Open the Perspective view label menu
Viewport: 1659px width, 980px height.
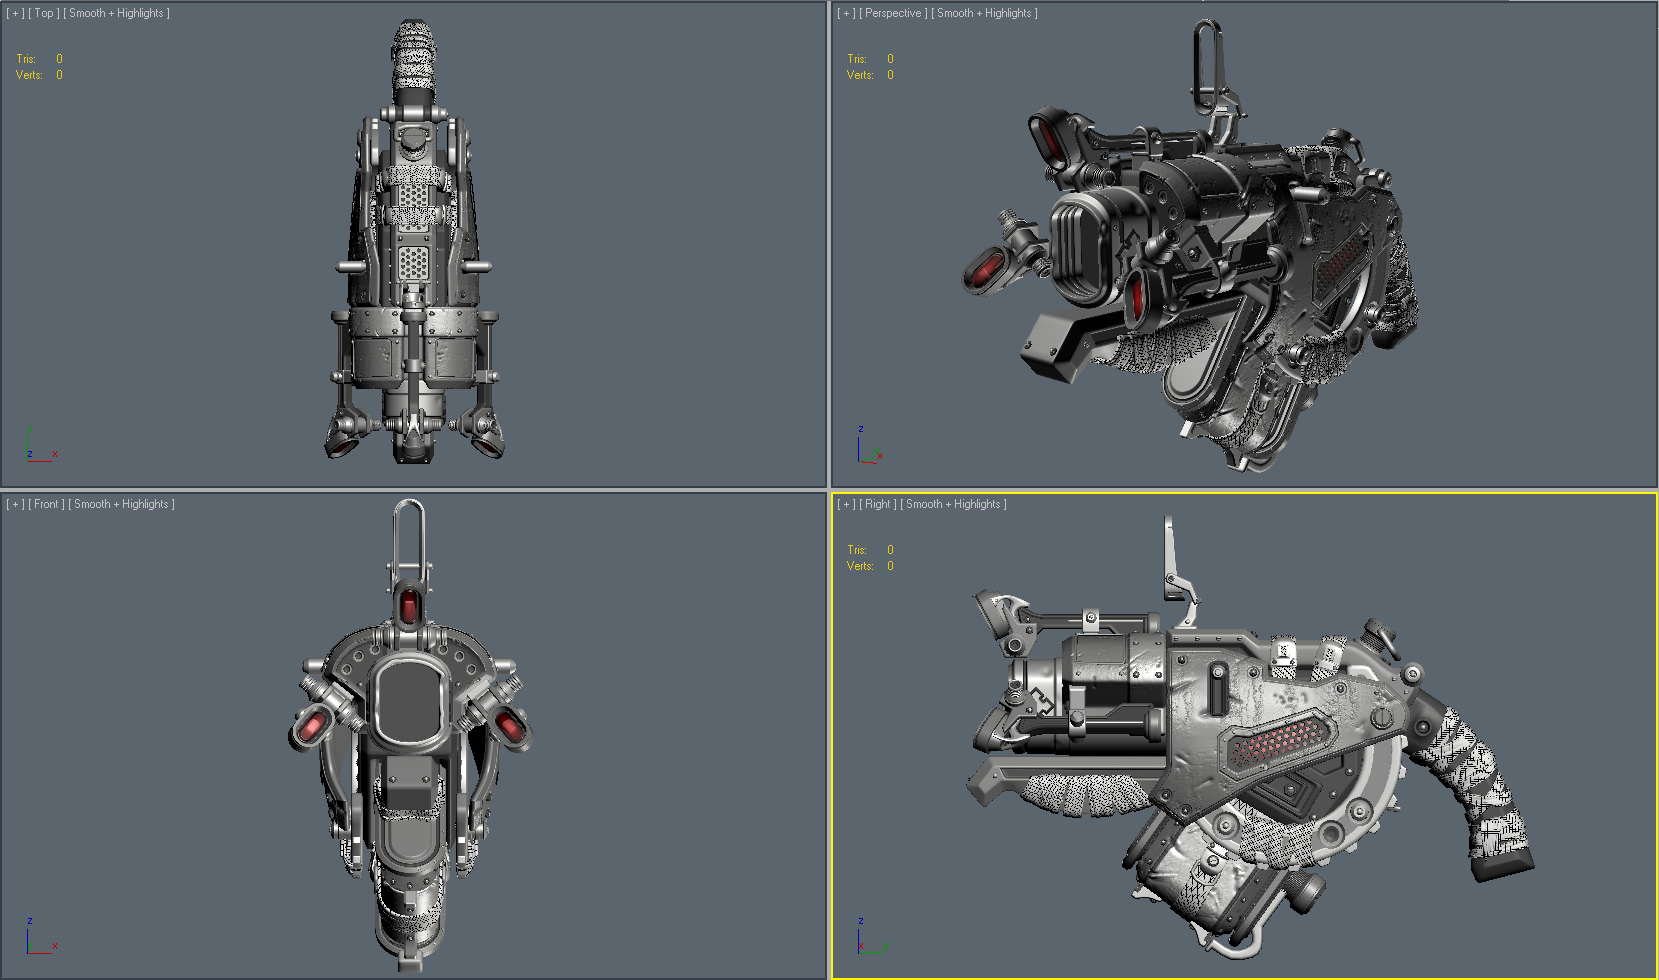[893, 13]
